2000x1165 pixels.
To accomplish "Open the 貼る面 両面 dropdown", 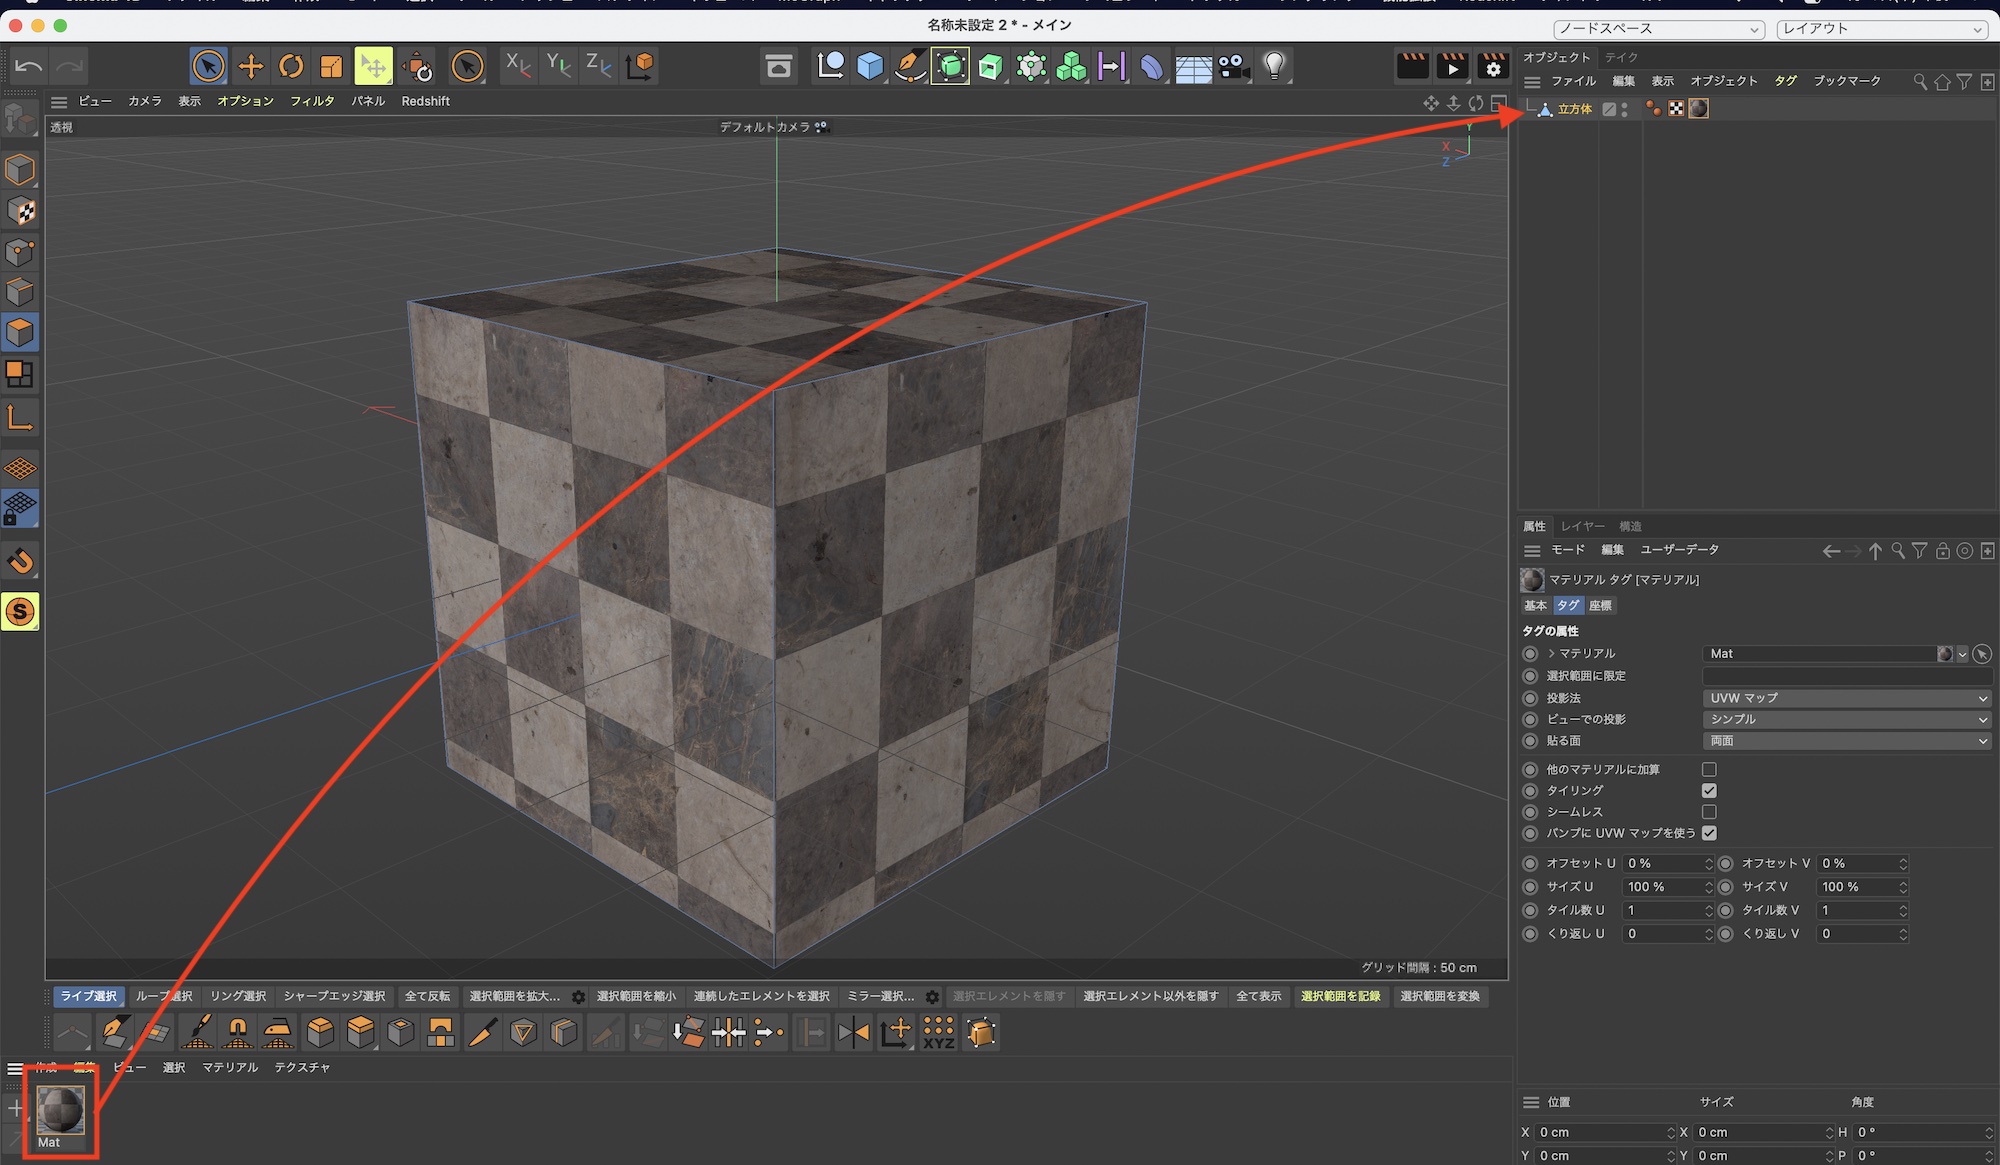I will pos(1846,741).
